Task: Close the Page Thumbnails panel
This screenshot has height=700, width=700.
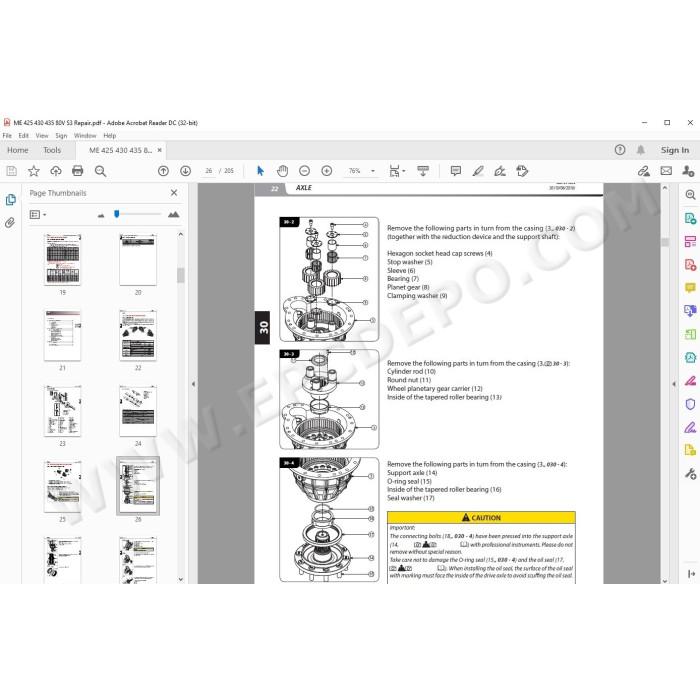Action: click(174, 193)
